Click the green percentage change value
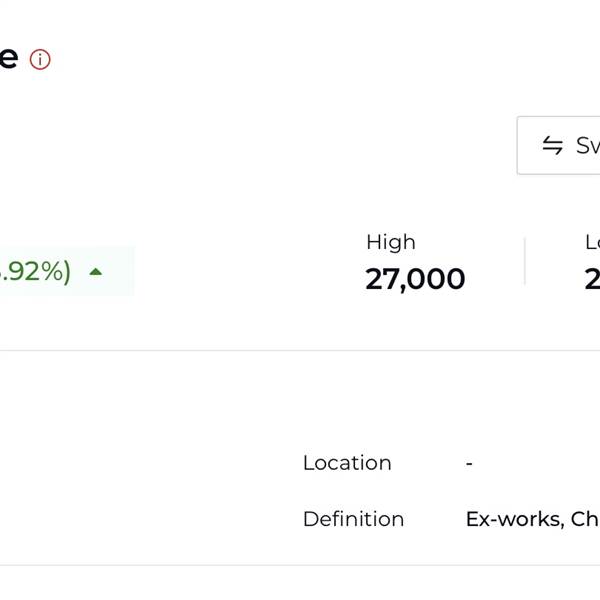Image resolution: width=600 pixels, height=600 pixels. [32, 272]
